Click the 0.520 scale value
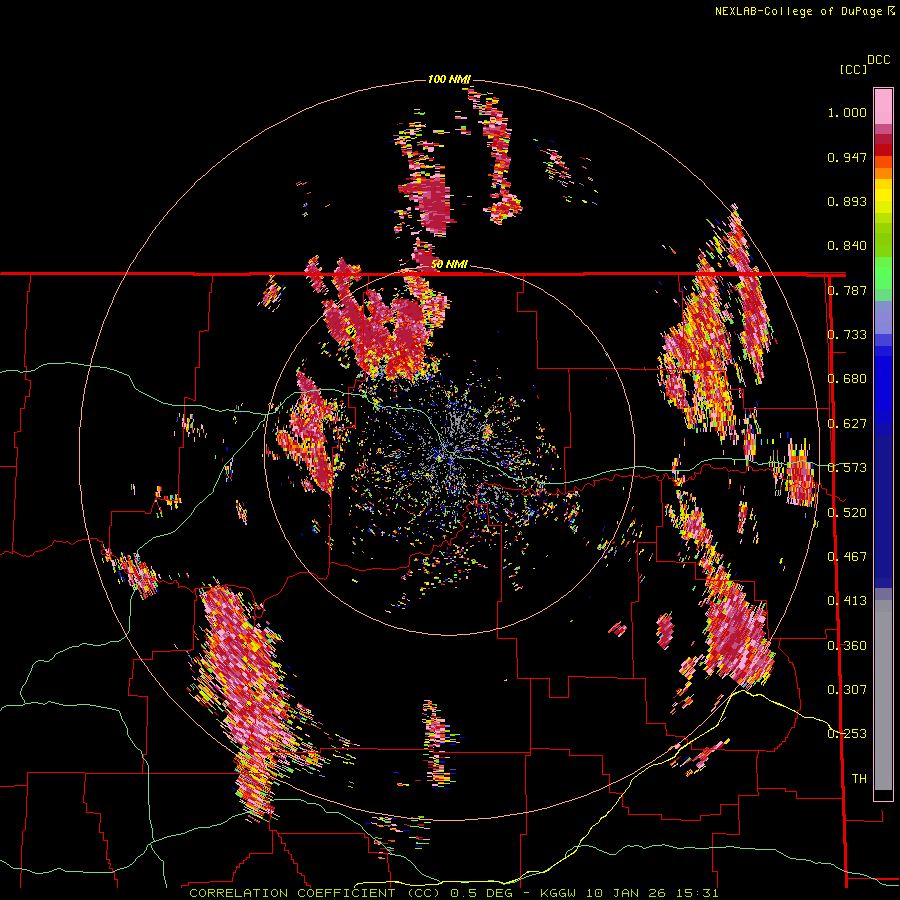Image resolution: width=900 pixels, height=900 pixels. tap(847, 513)
